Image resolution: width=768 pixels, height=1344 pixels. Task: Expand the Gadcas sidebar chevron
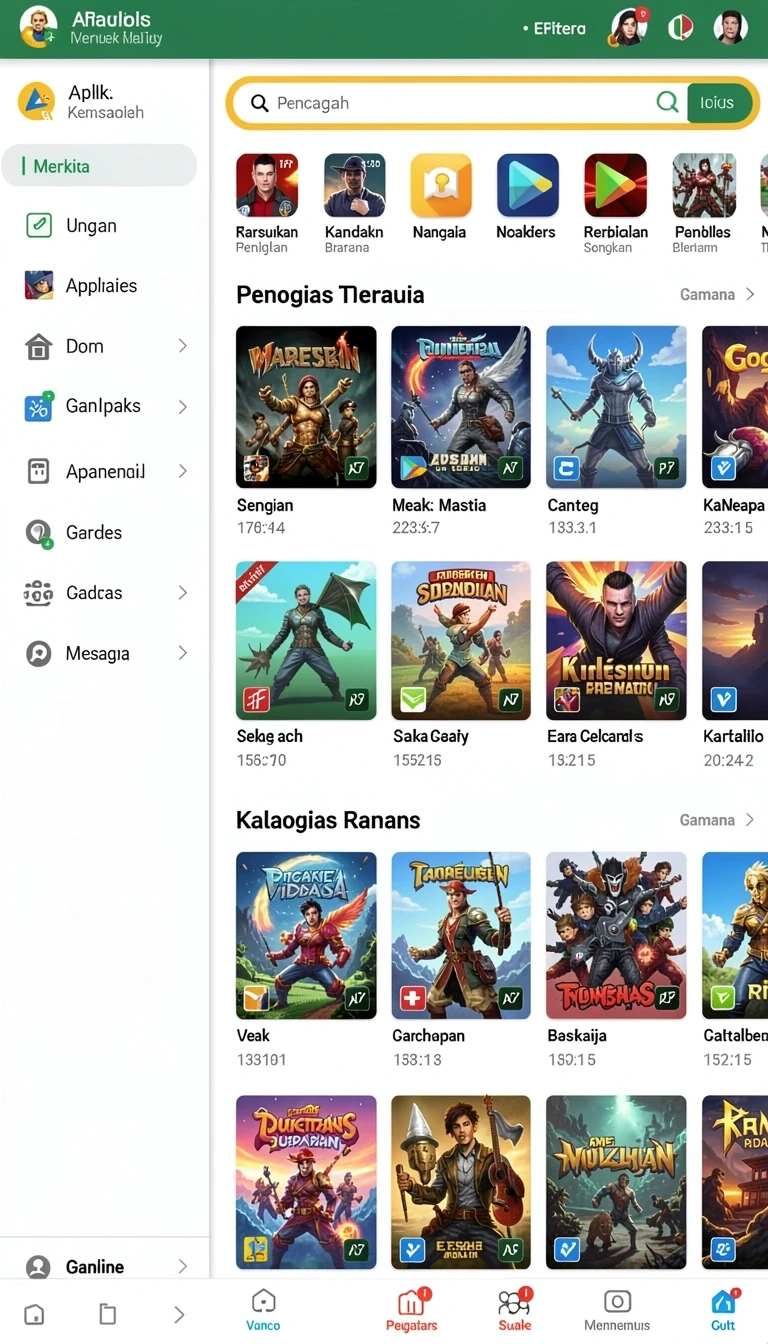click(x=182, y=592)
